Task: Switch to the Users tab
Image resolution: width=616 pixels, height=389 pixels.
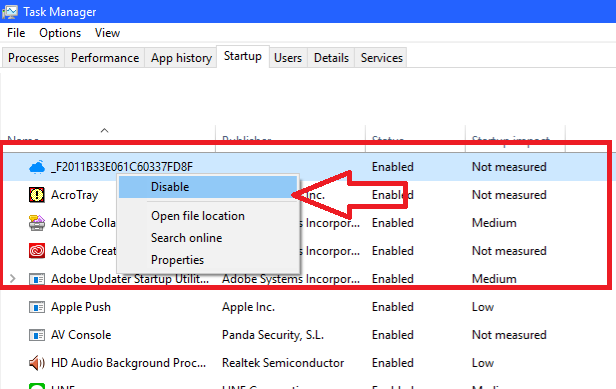Action: pos(288,58)
